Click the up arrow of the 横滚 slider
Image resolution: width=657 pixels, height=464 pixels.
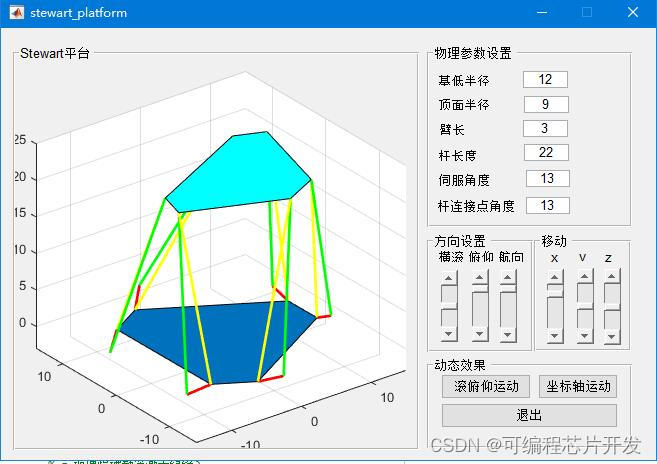[449, 278]
